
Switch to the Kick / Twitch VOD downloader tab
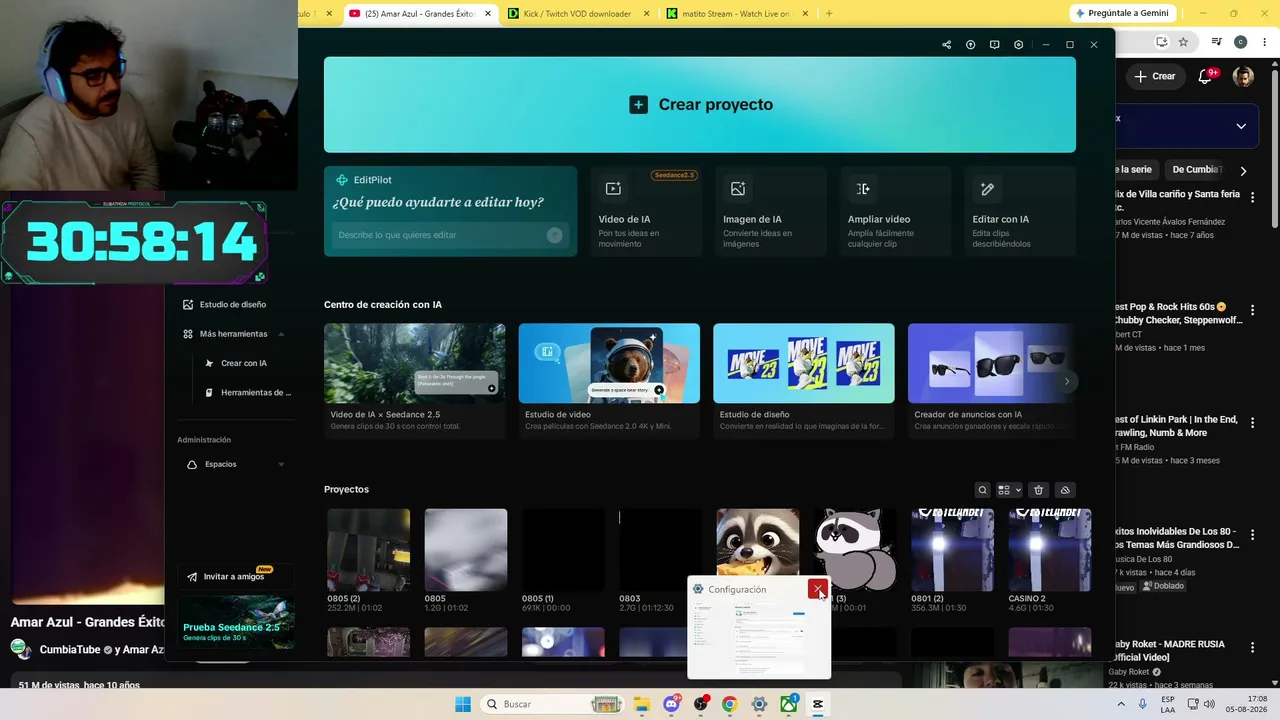577,14
